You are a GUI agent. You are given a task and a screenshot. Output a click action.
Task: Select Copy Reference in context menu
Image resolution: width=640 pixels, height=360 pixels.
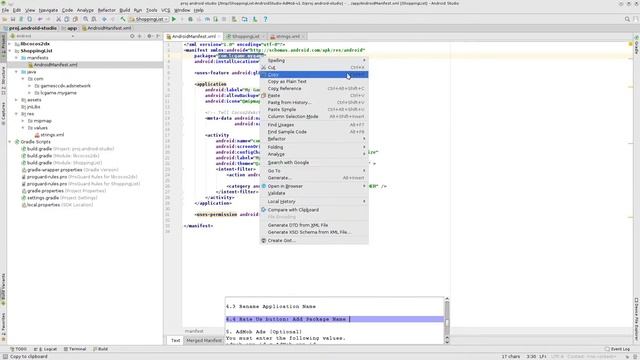coord(314,89)
